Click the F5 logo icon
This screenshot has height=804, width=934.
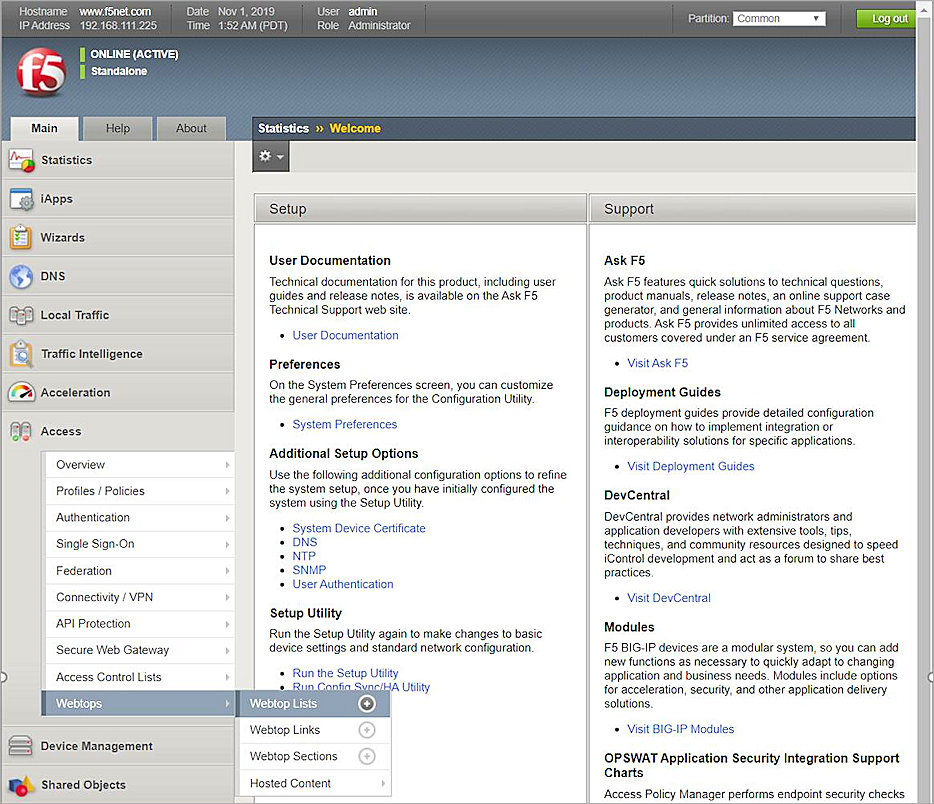pos(41,73)
